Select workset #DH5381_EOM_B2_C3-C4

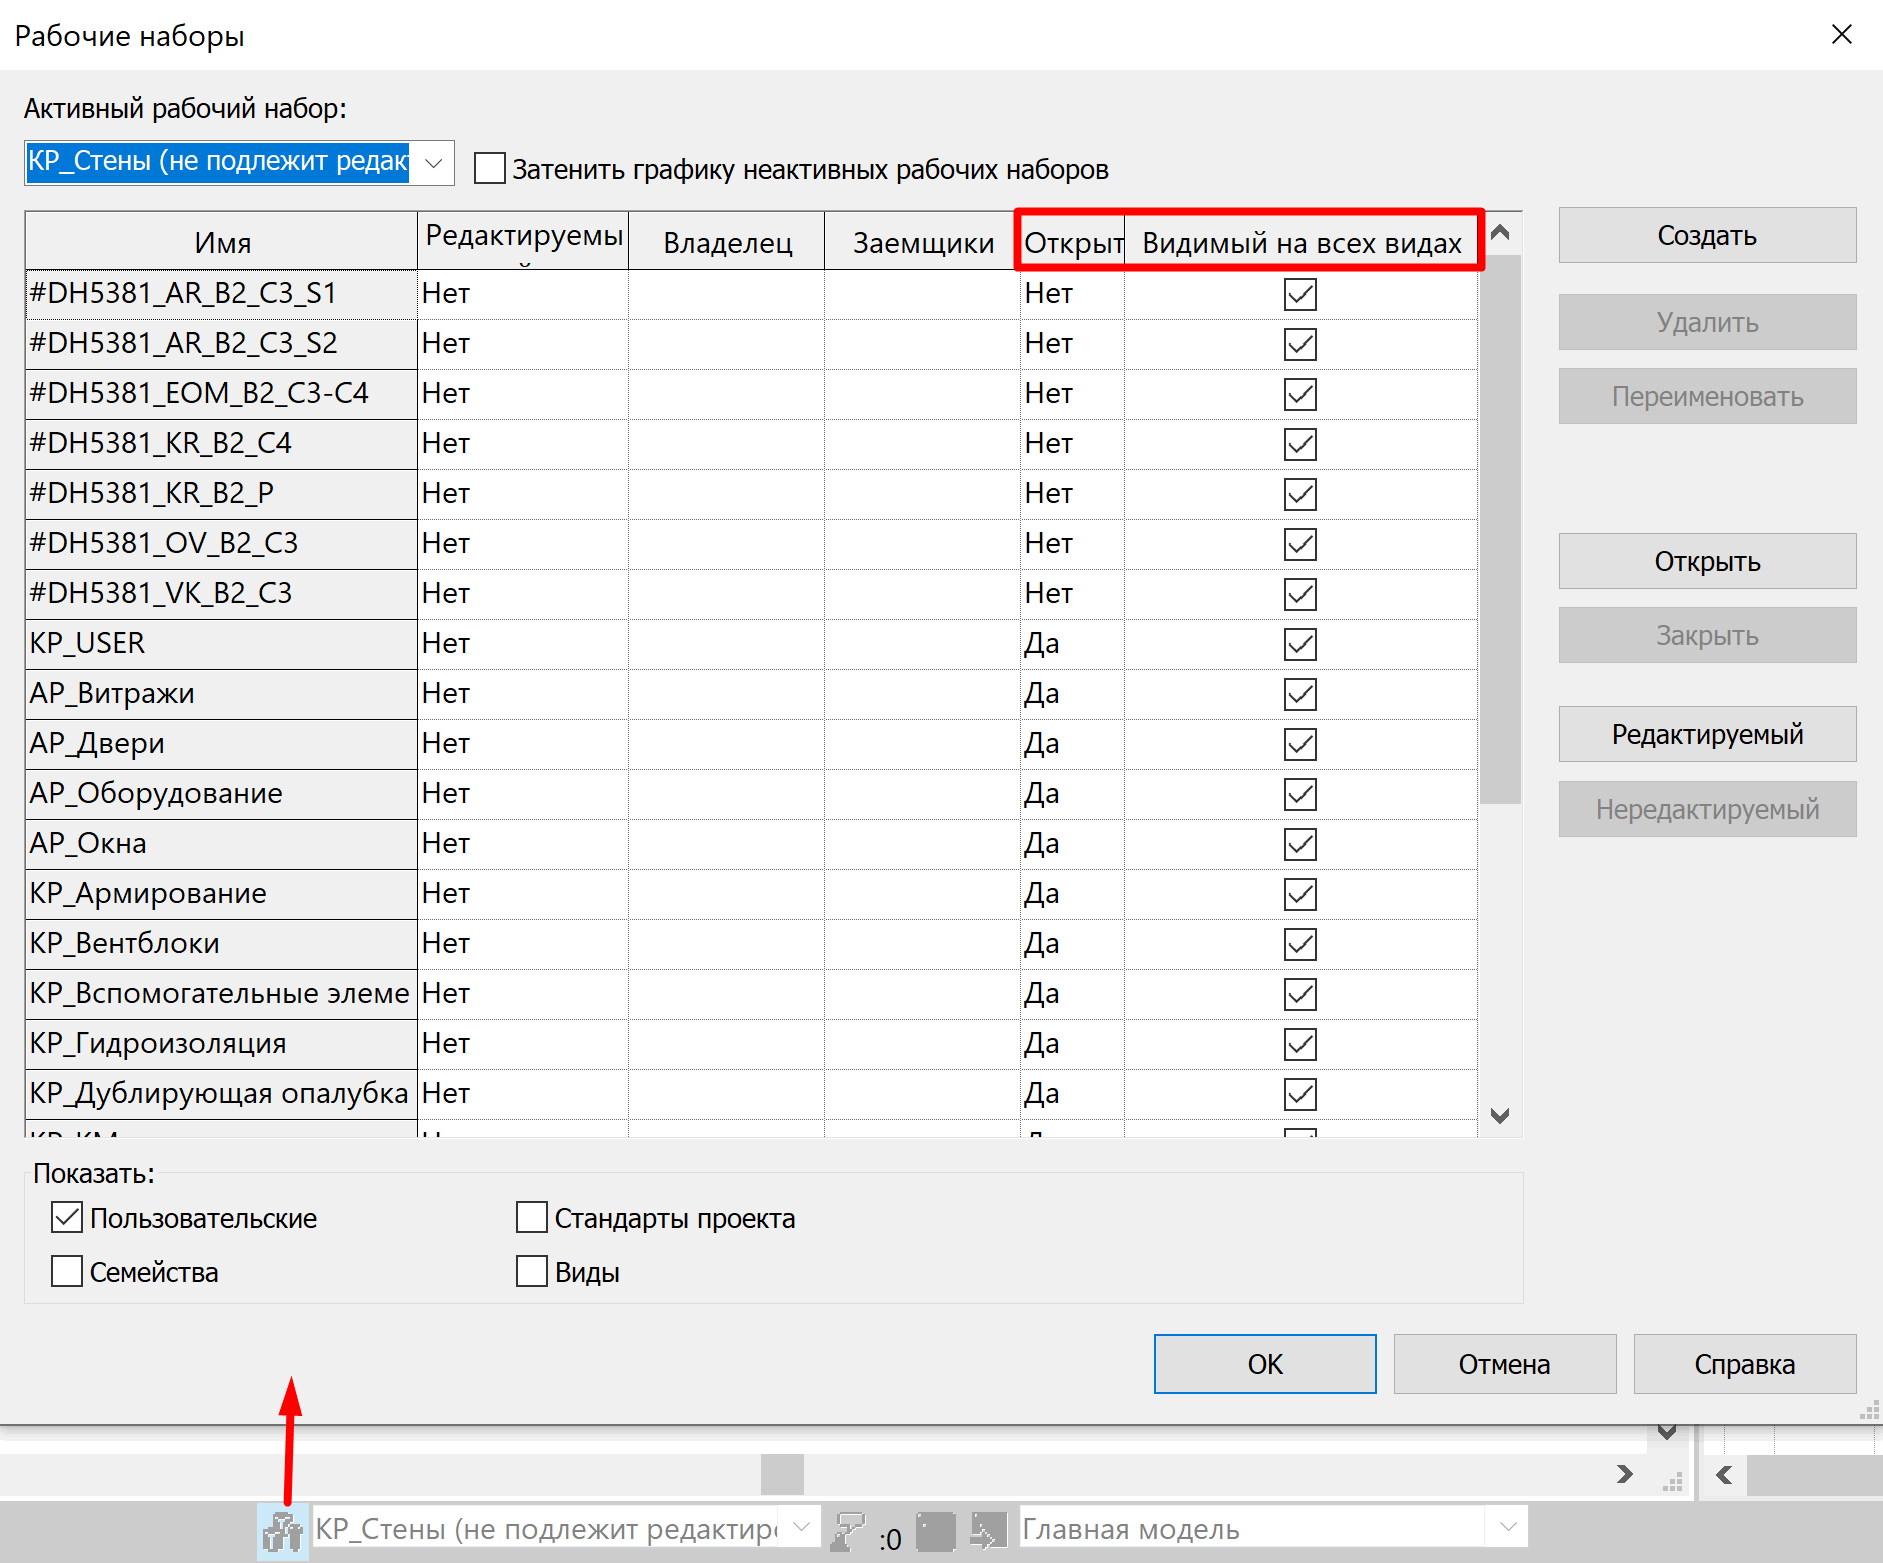221,394
